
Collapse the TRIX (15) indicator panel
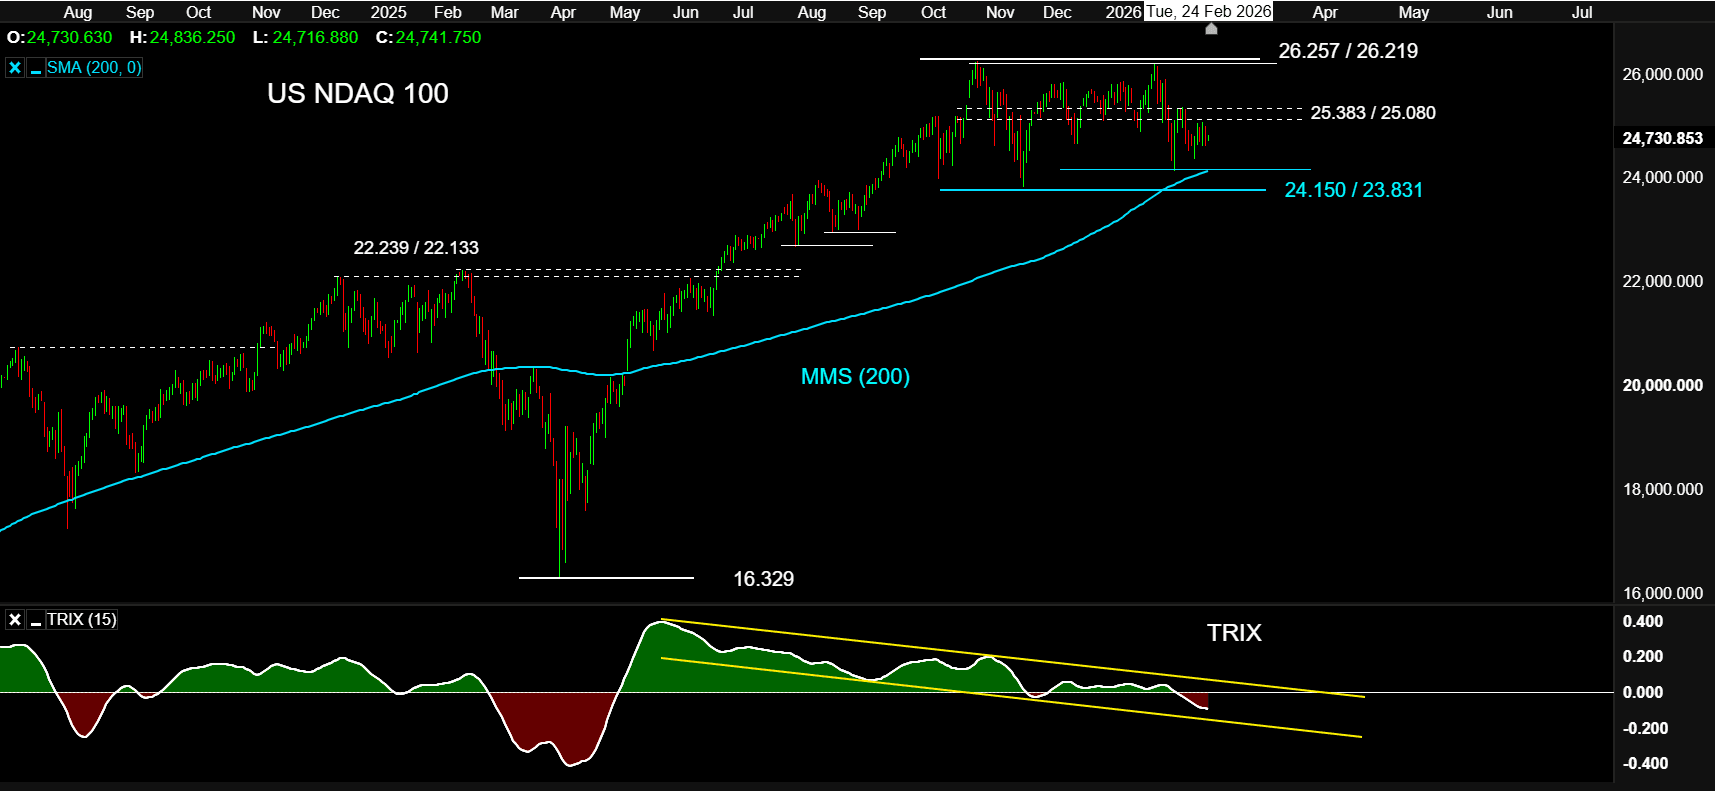tap(36, 620)
